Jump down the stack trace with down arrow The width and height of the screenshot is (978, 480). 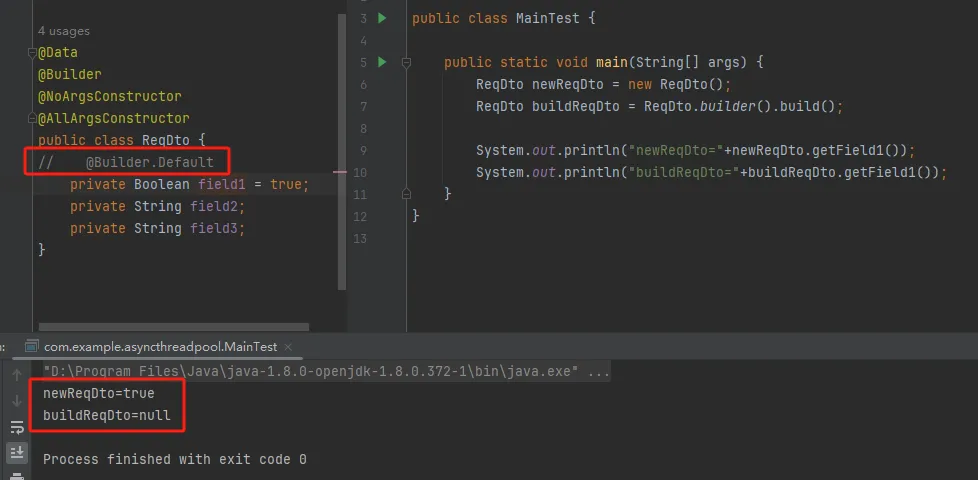coord(17,400)
